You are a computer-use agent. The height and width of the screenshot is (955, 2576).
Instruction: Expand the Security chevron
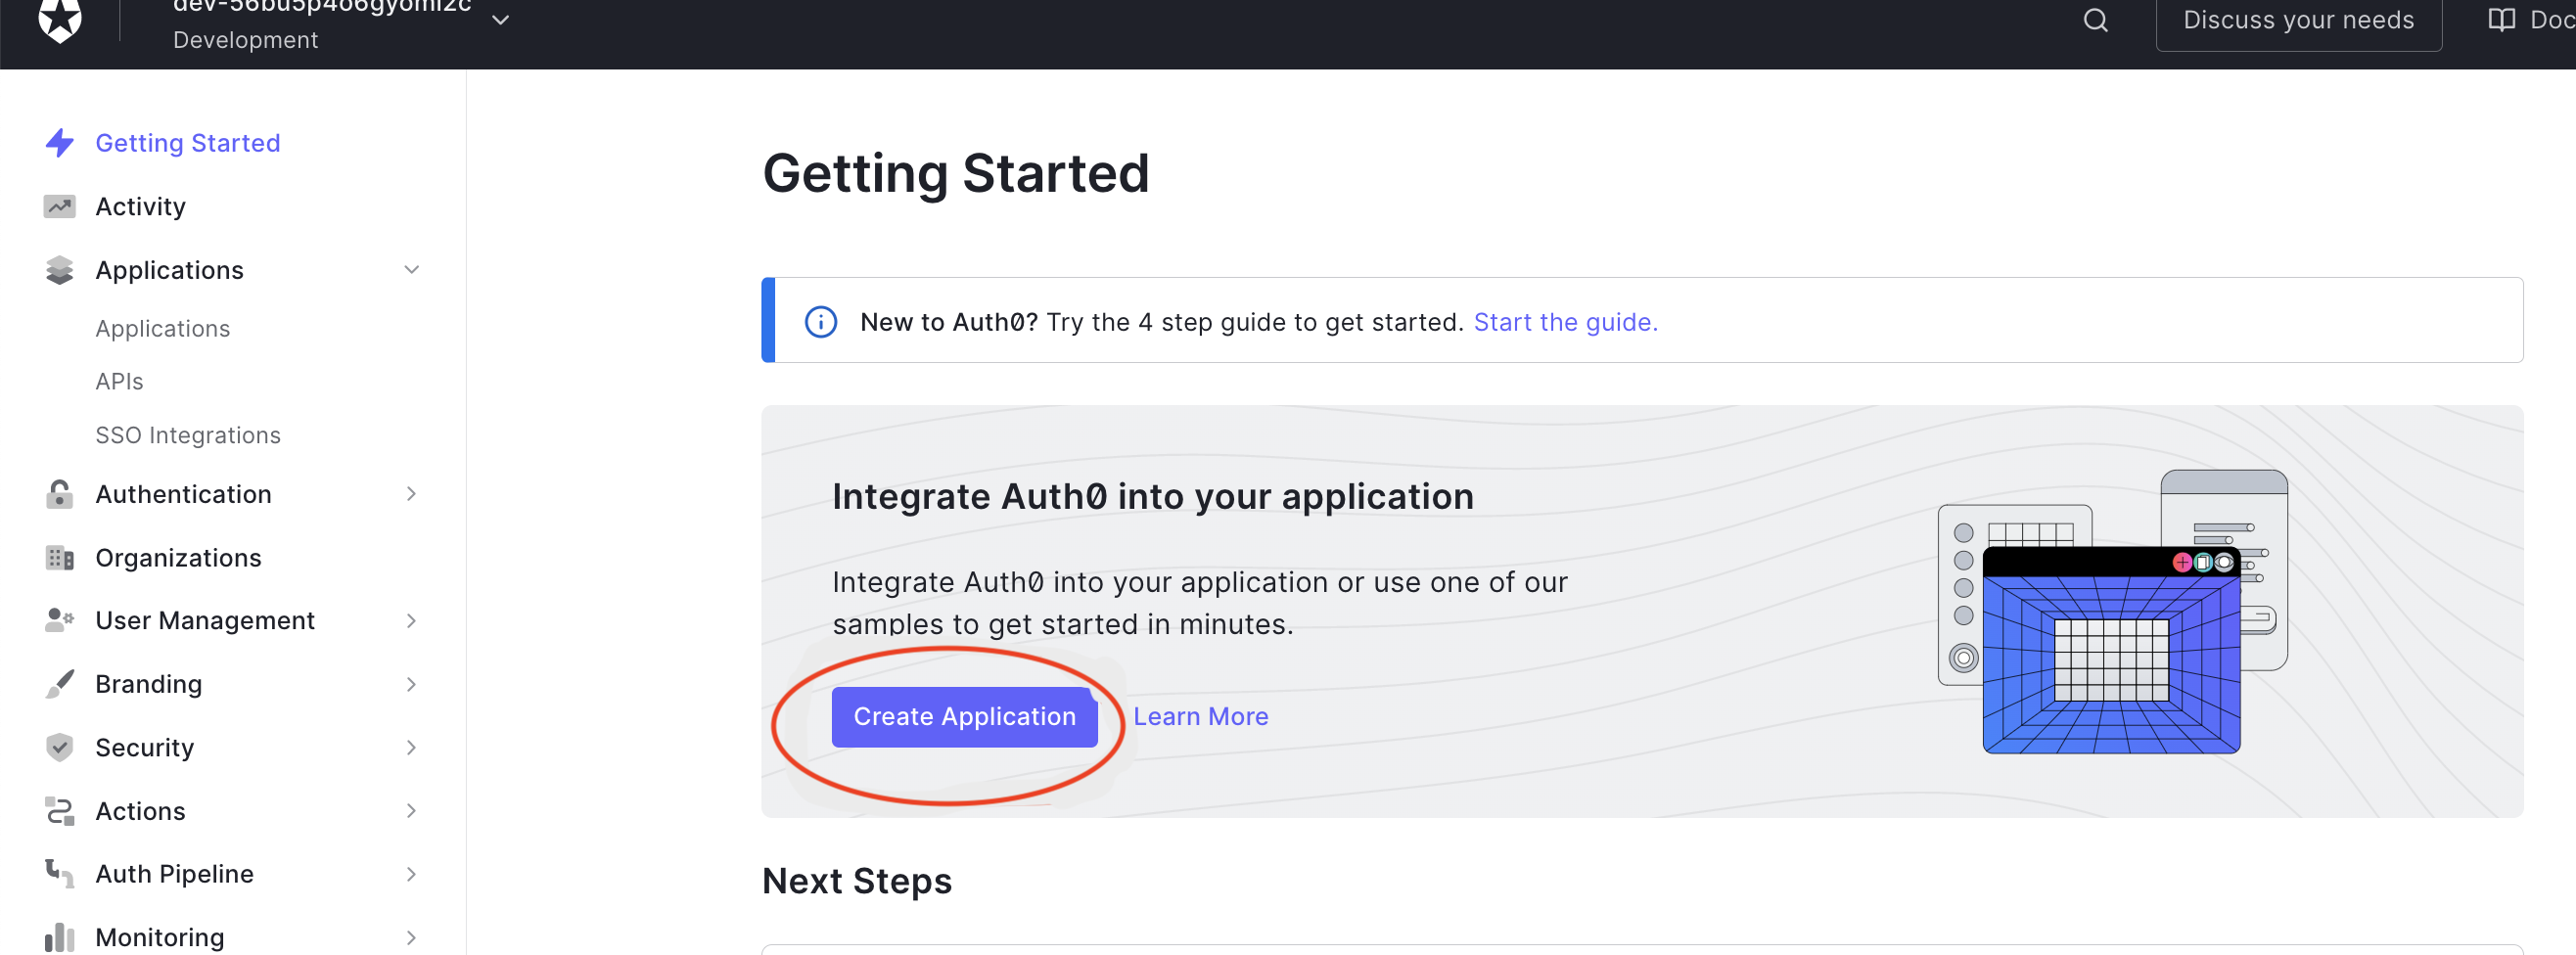(x=411, y=748)
